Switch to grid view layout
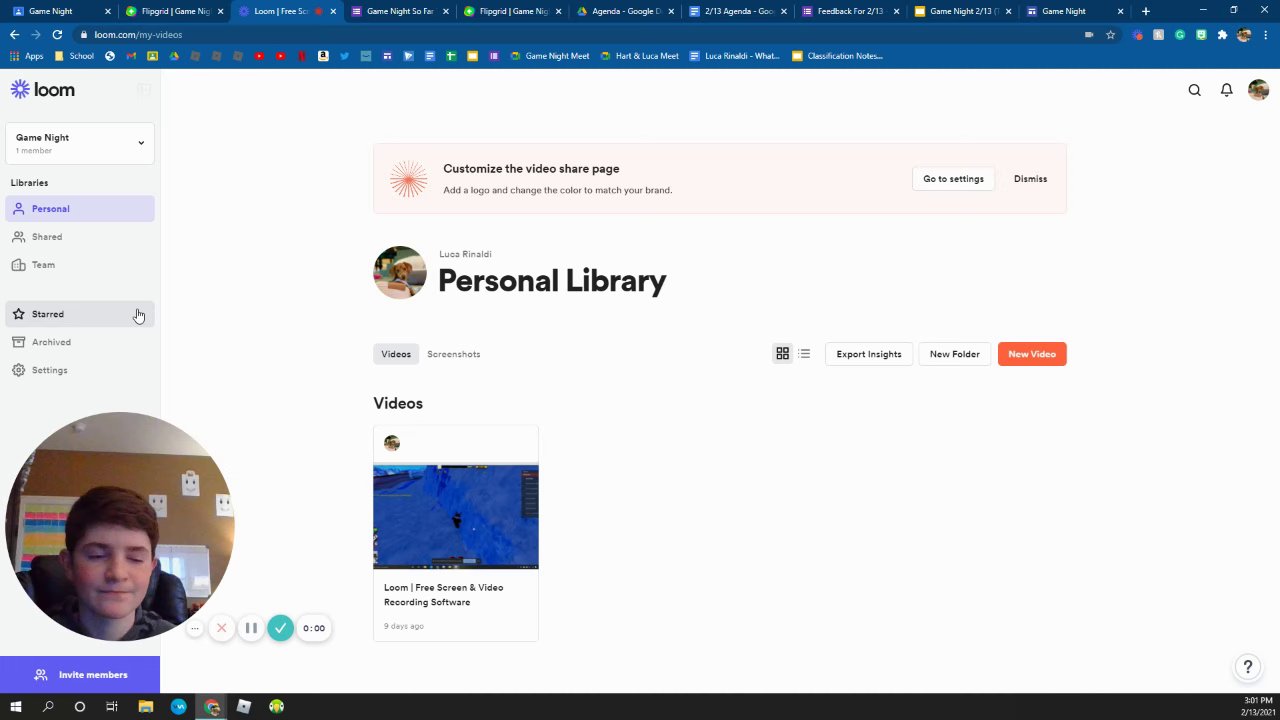This screenshot has width=1280, height=720. tap(782, 354)
